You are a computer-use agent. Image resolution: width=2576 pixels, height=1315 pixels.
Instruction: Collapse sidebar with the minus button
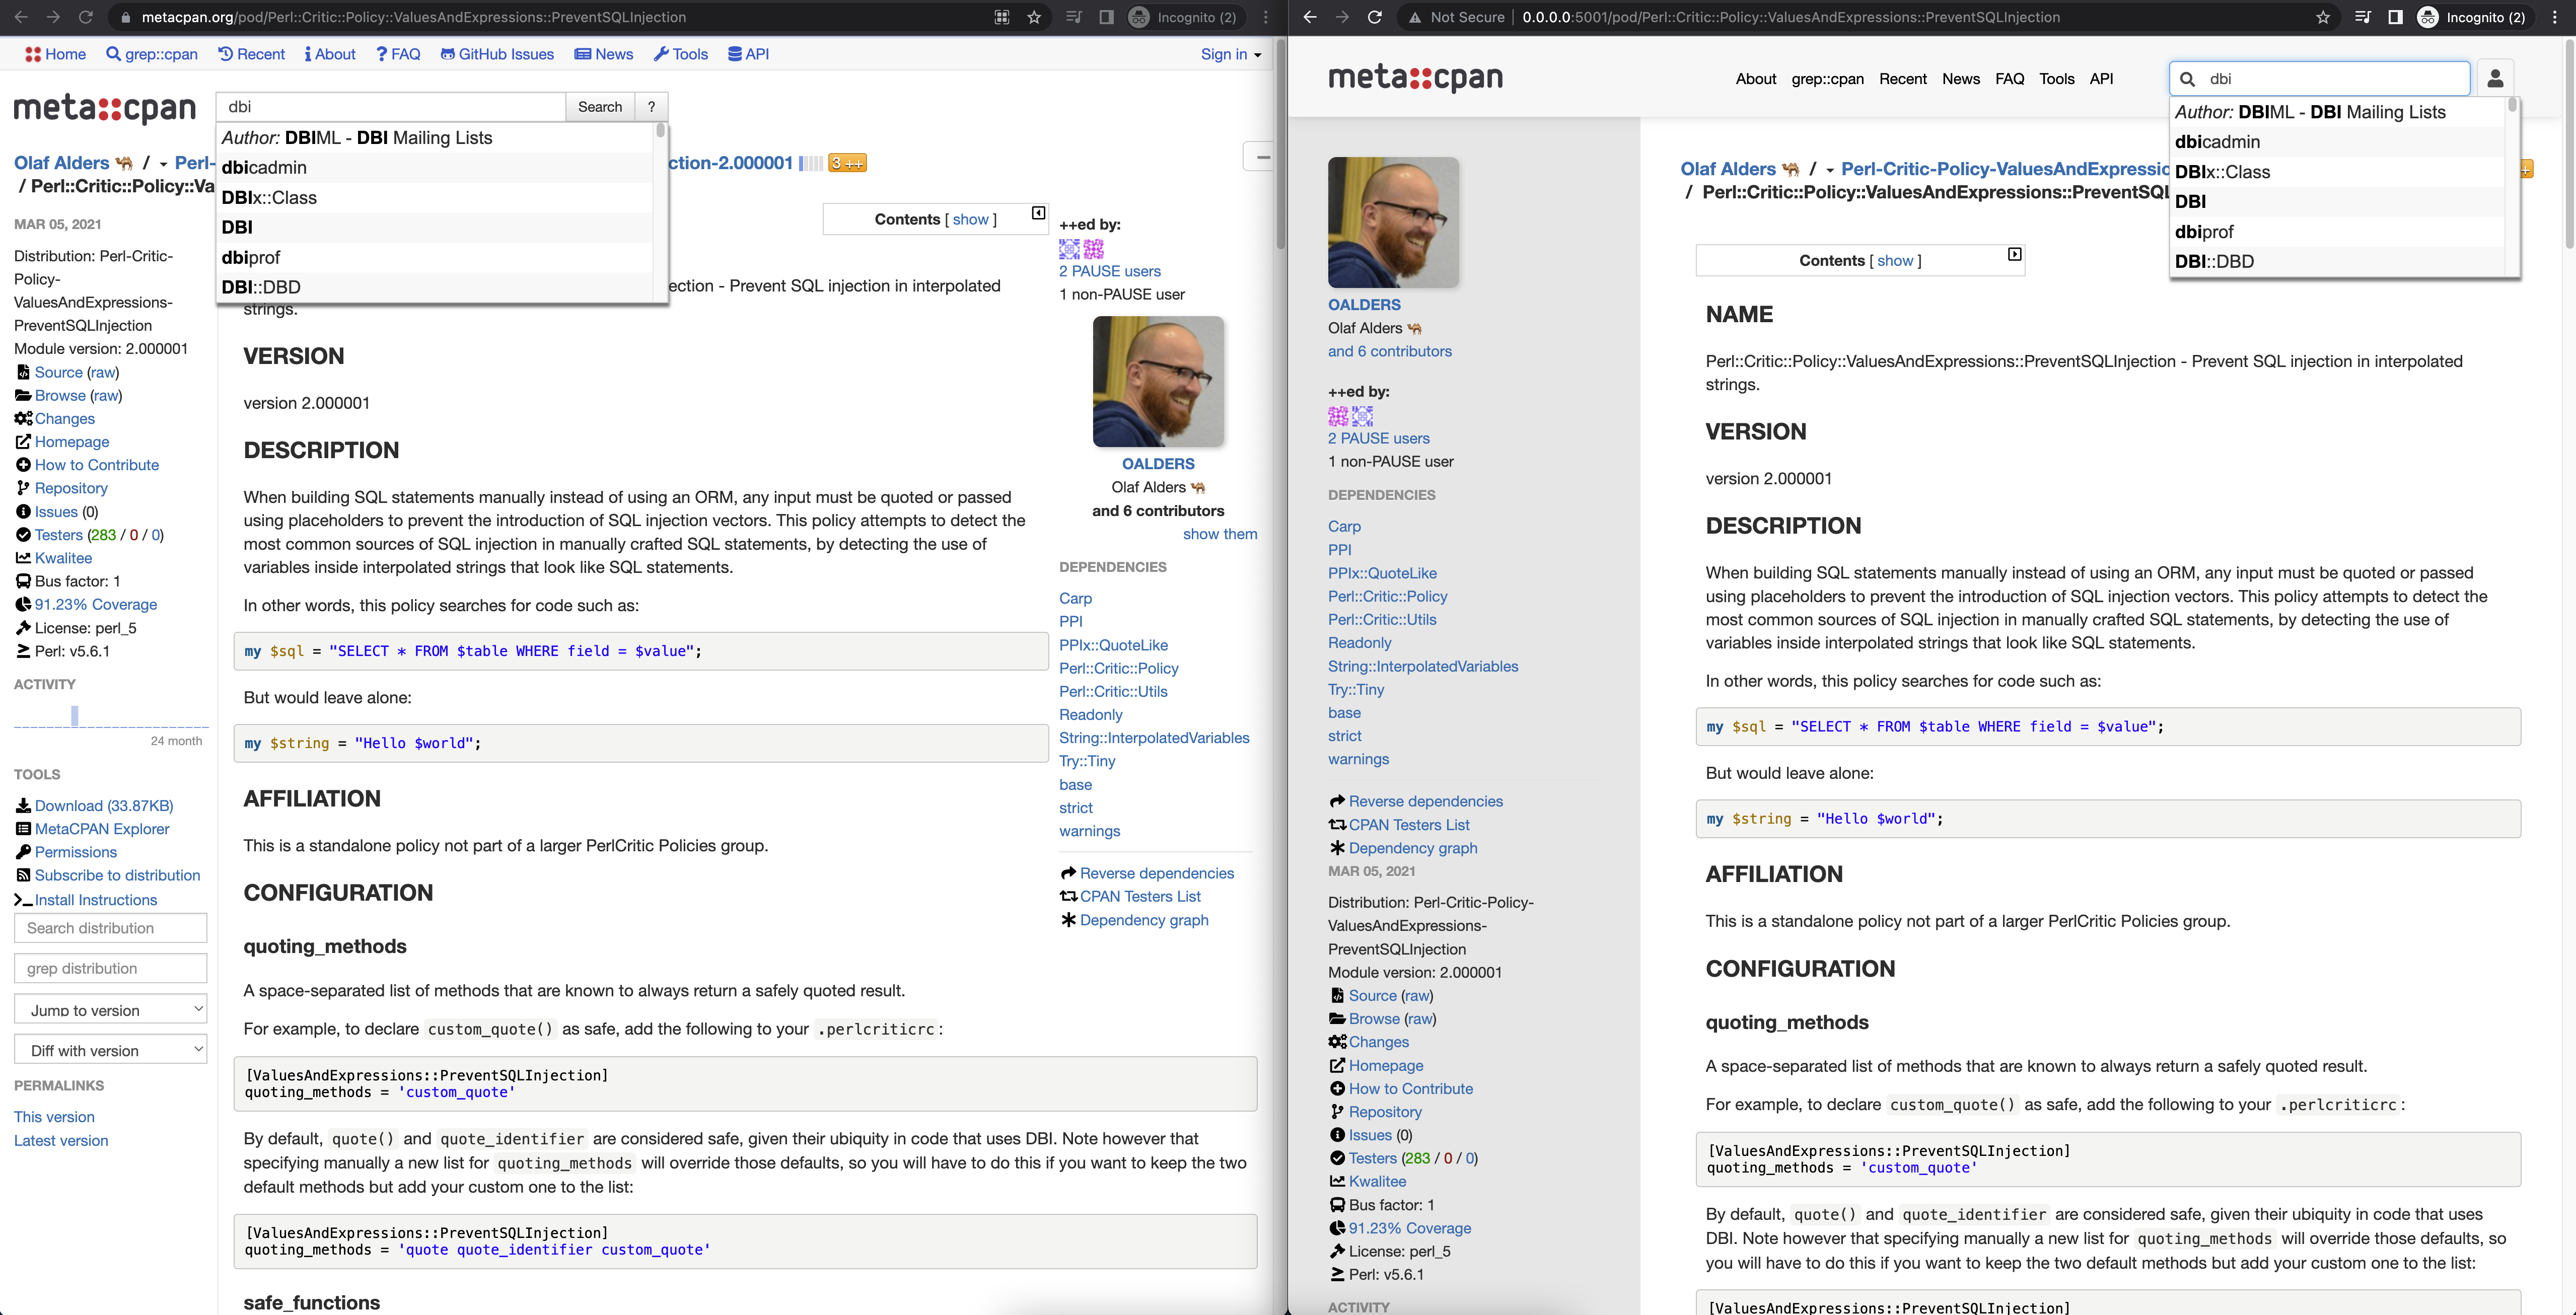coord(1262,157)
